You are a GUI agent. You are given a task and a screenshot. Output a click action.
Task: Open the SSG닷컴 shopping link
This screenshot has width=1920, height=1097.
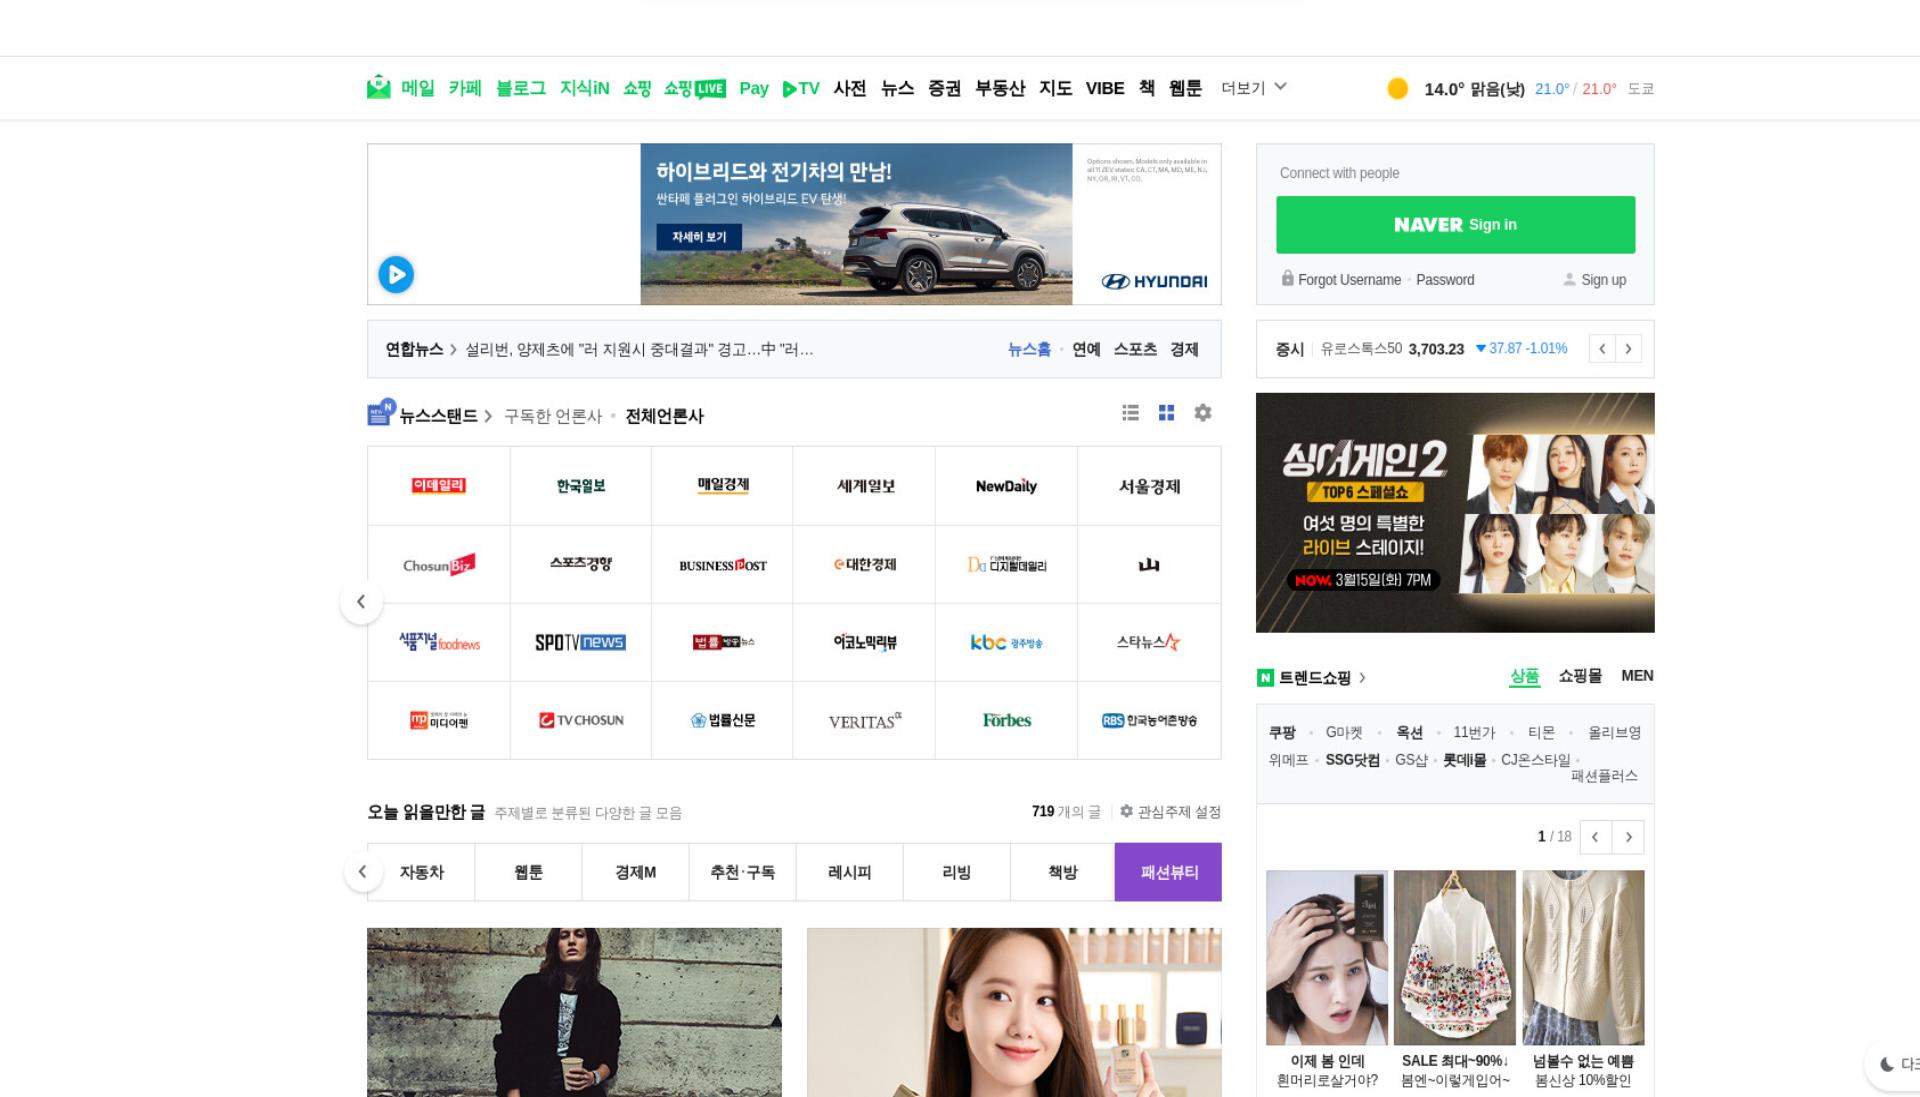[x=1352, y=760]
